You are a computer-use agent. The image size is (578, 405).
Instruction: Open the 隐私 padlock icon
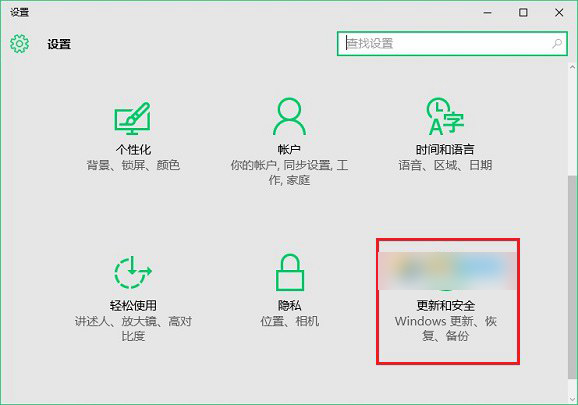point(290,272)
